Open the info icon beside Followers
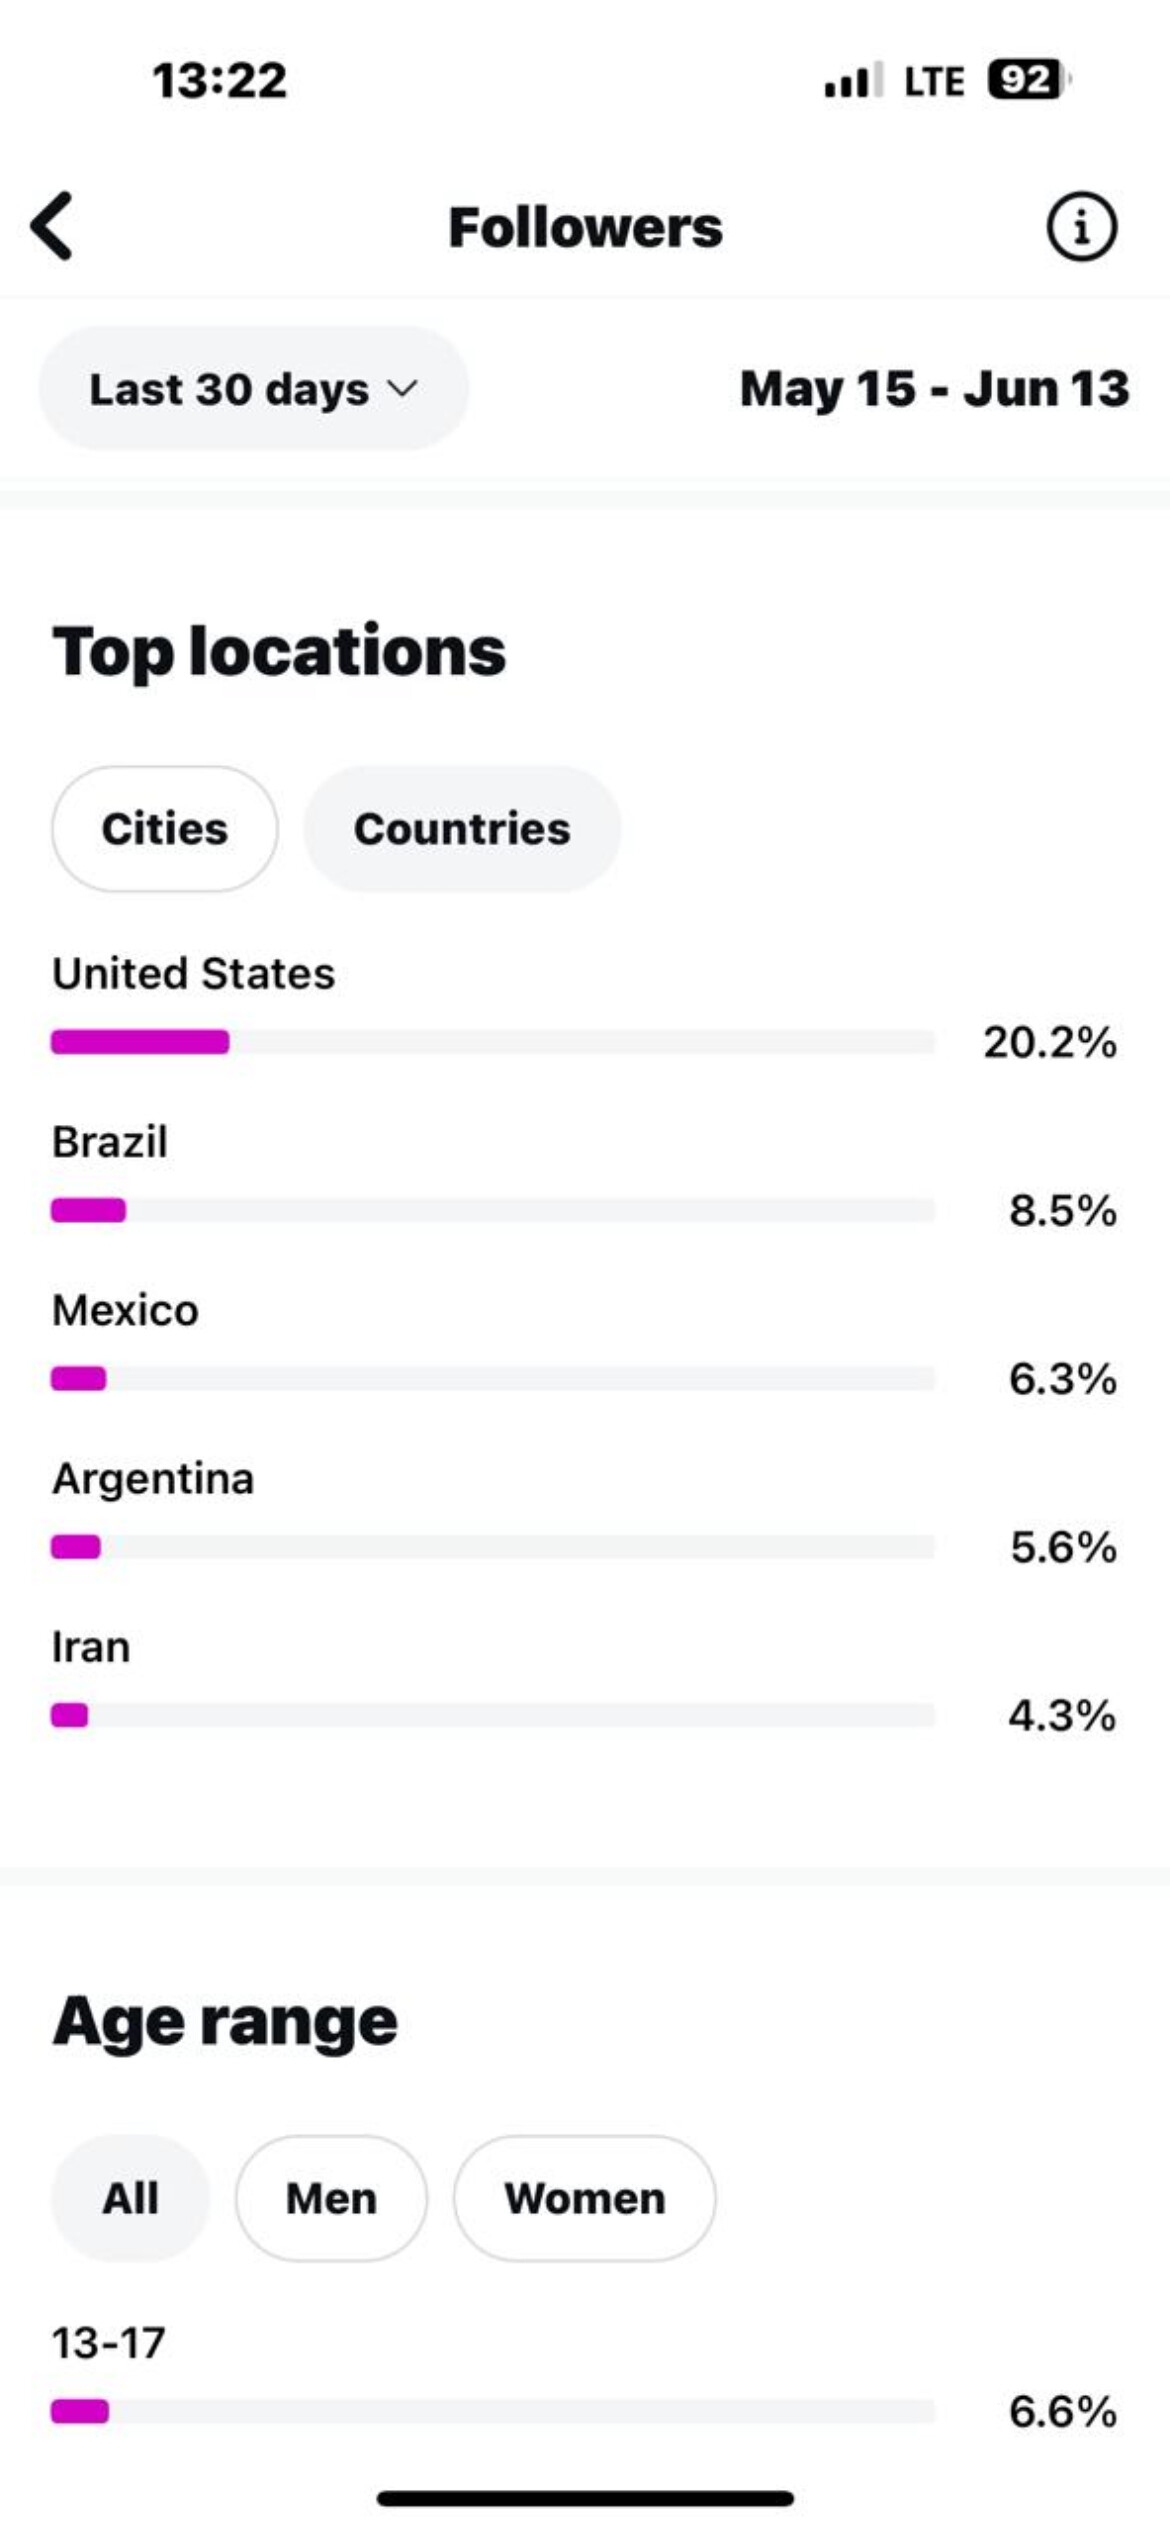The height and width of the screenshot is (2532, 1170). [x=1081, y=226]
